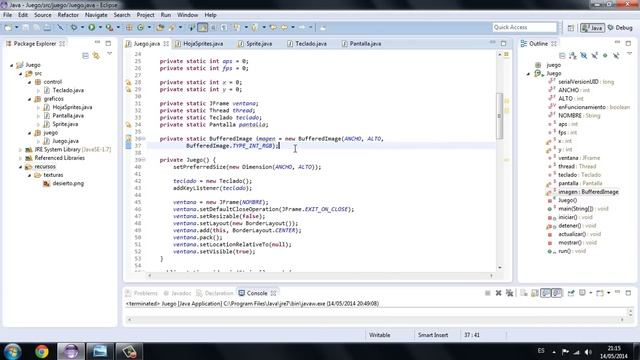Click the editor vertical scrollbar thumb
This screenshot has height=360, width=640.
[500, 116]
